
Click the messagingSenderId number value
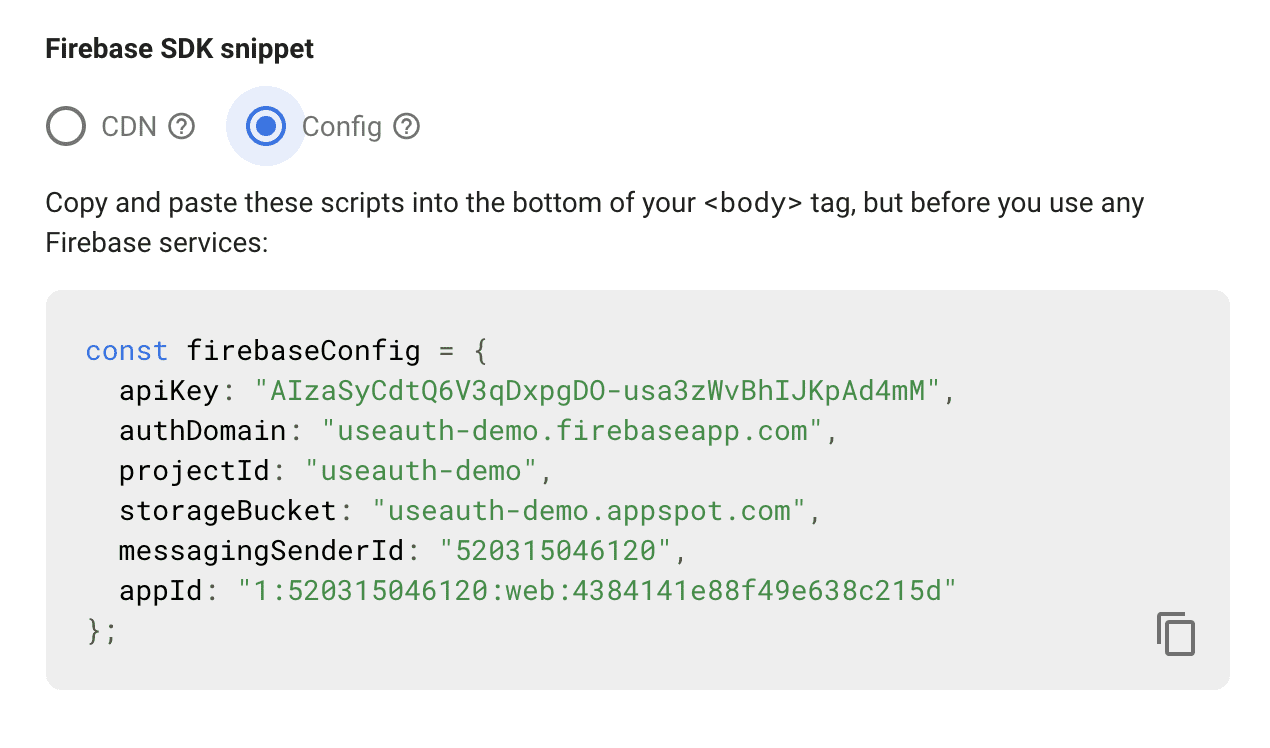[556, 551]
